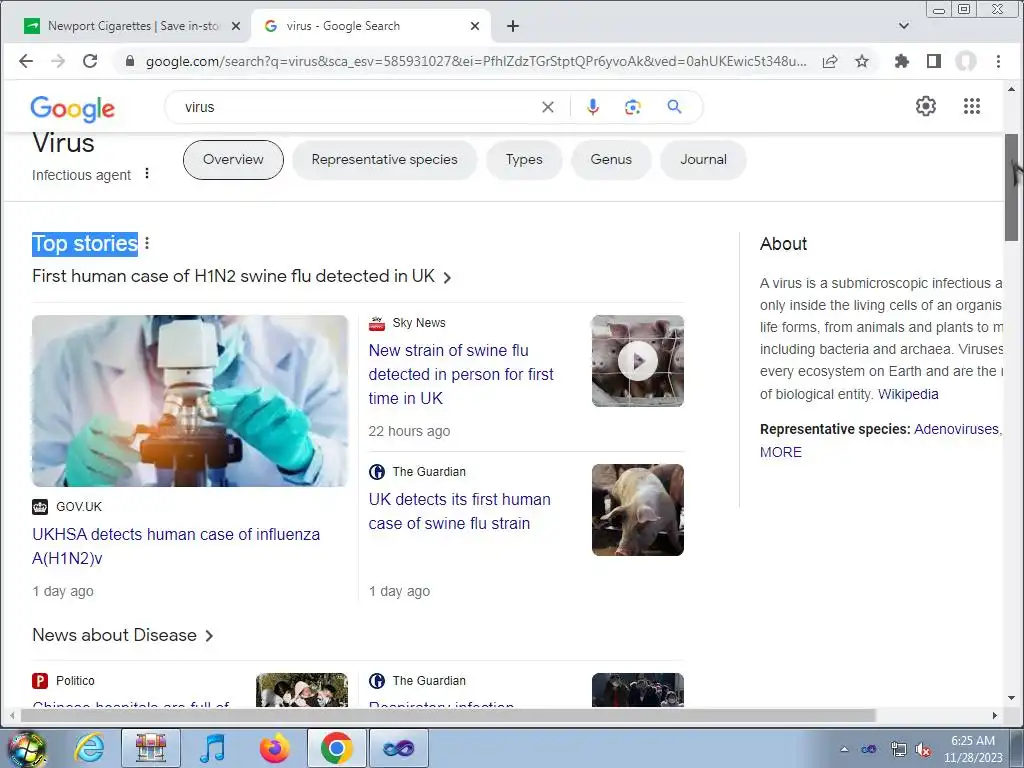Start voice search with the microphone icon
This screenshot has height=768, width=1024.
[592, 107]
